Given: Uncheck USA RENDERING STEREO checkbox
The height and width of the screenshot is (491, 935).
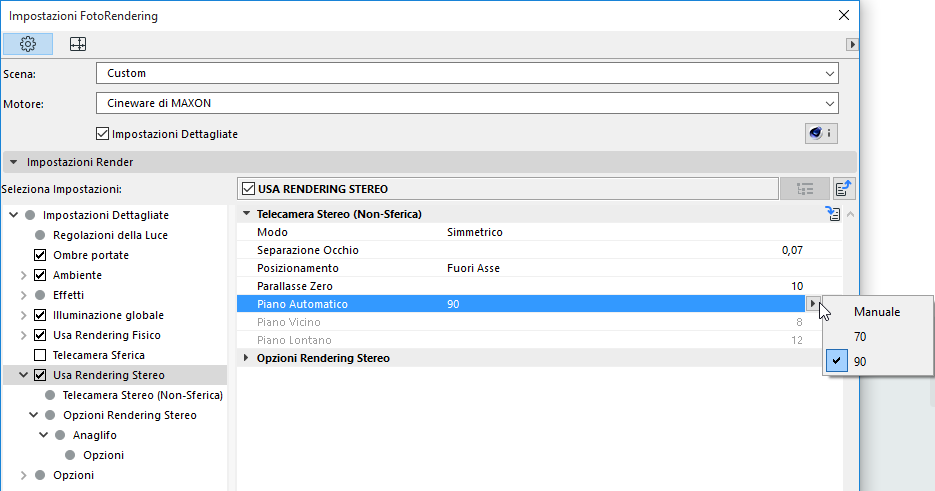Looking at the screenshot, I should pos(249,189).
